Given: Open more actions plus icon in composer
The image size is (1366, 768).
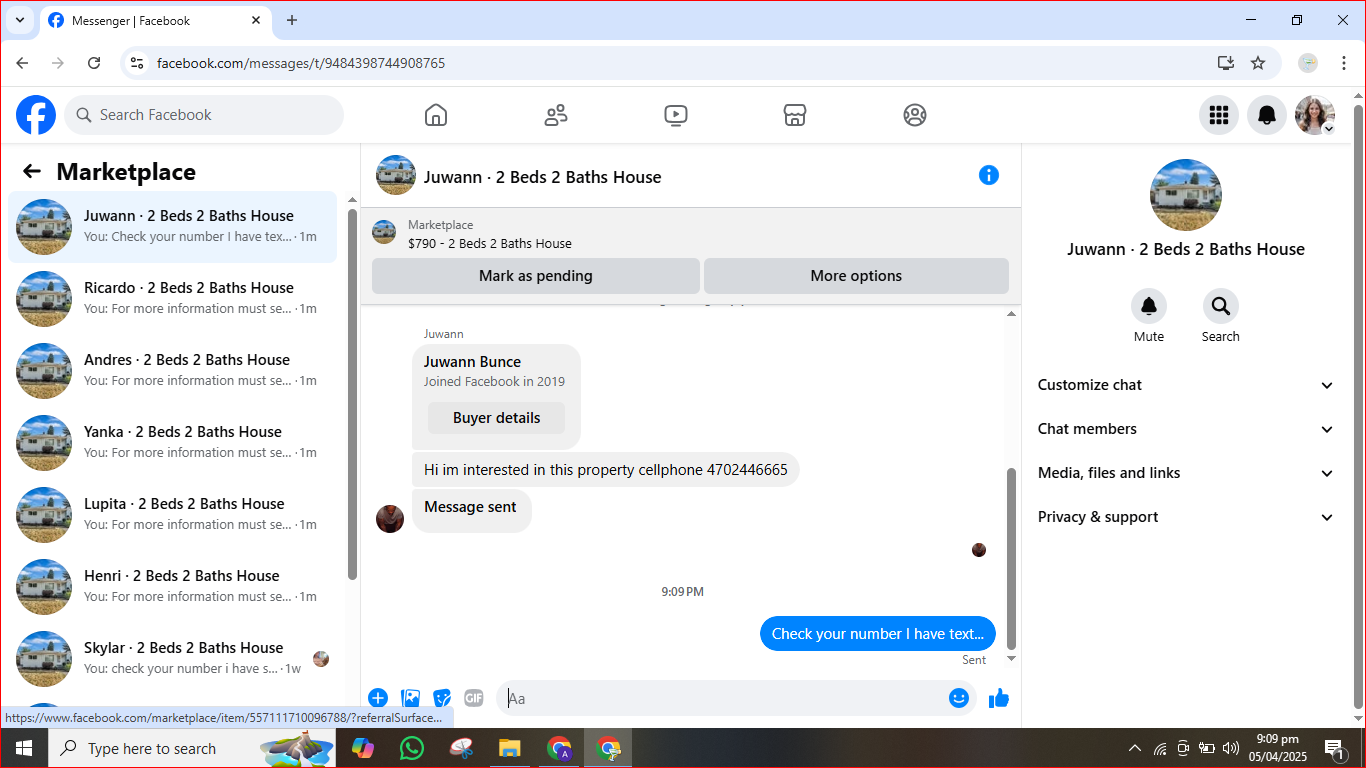Looking at the screenshot, I should [378, 698].
